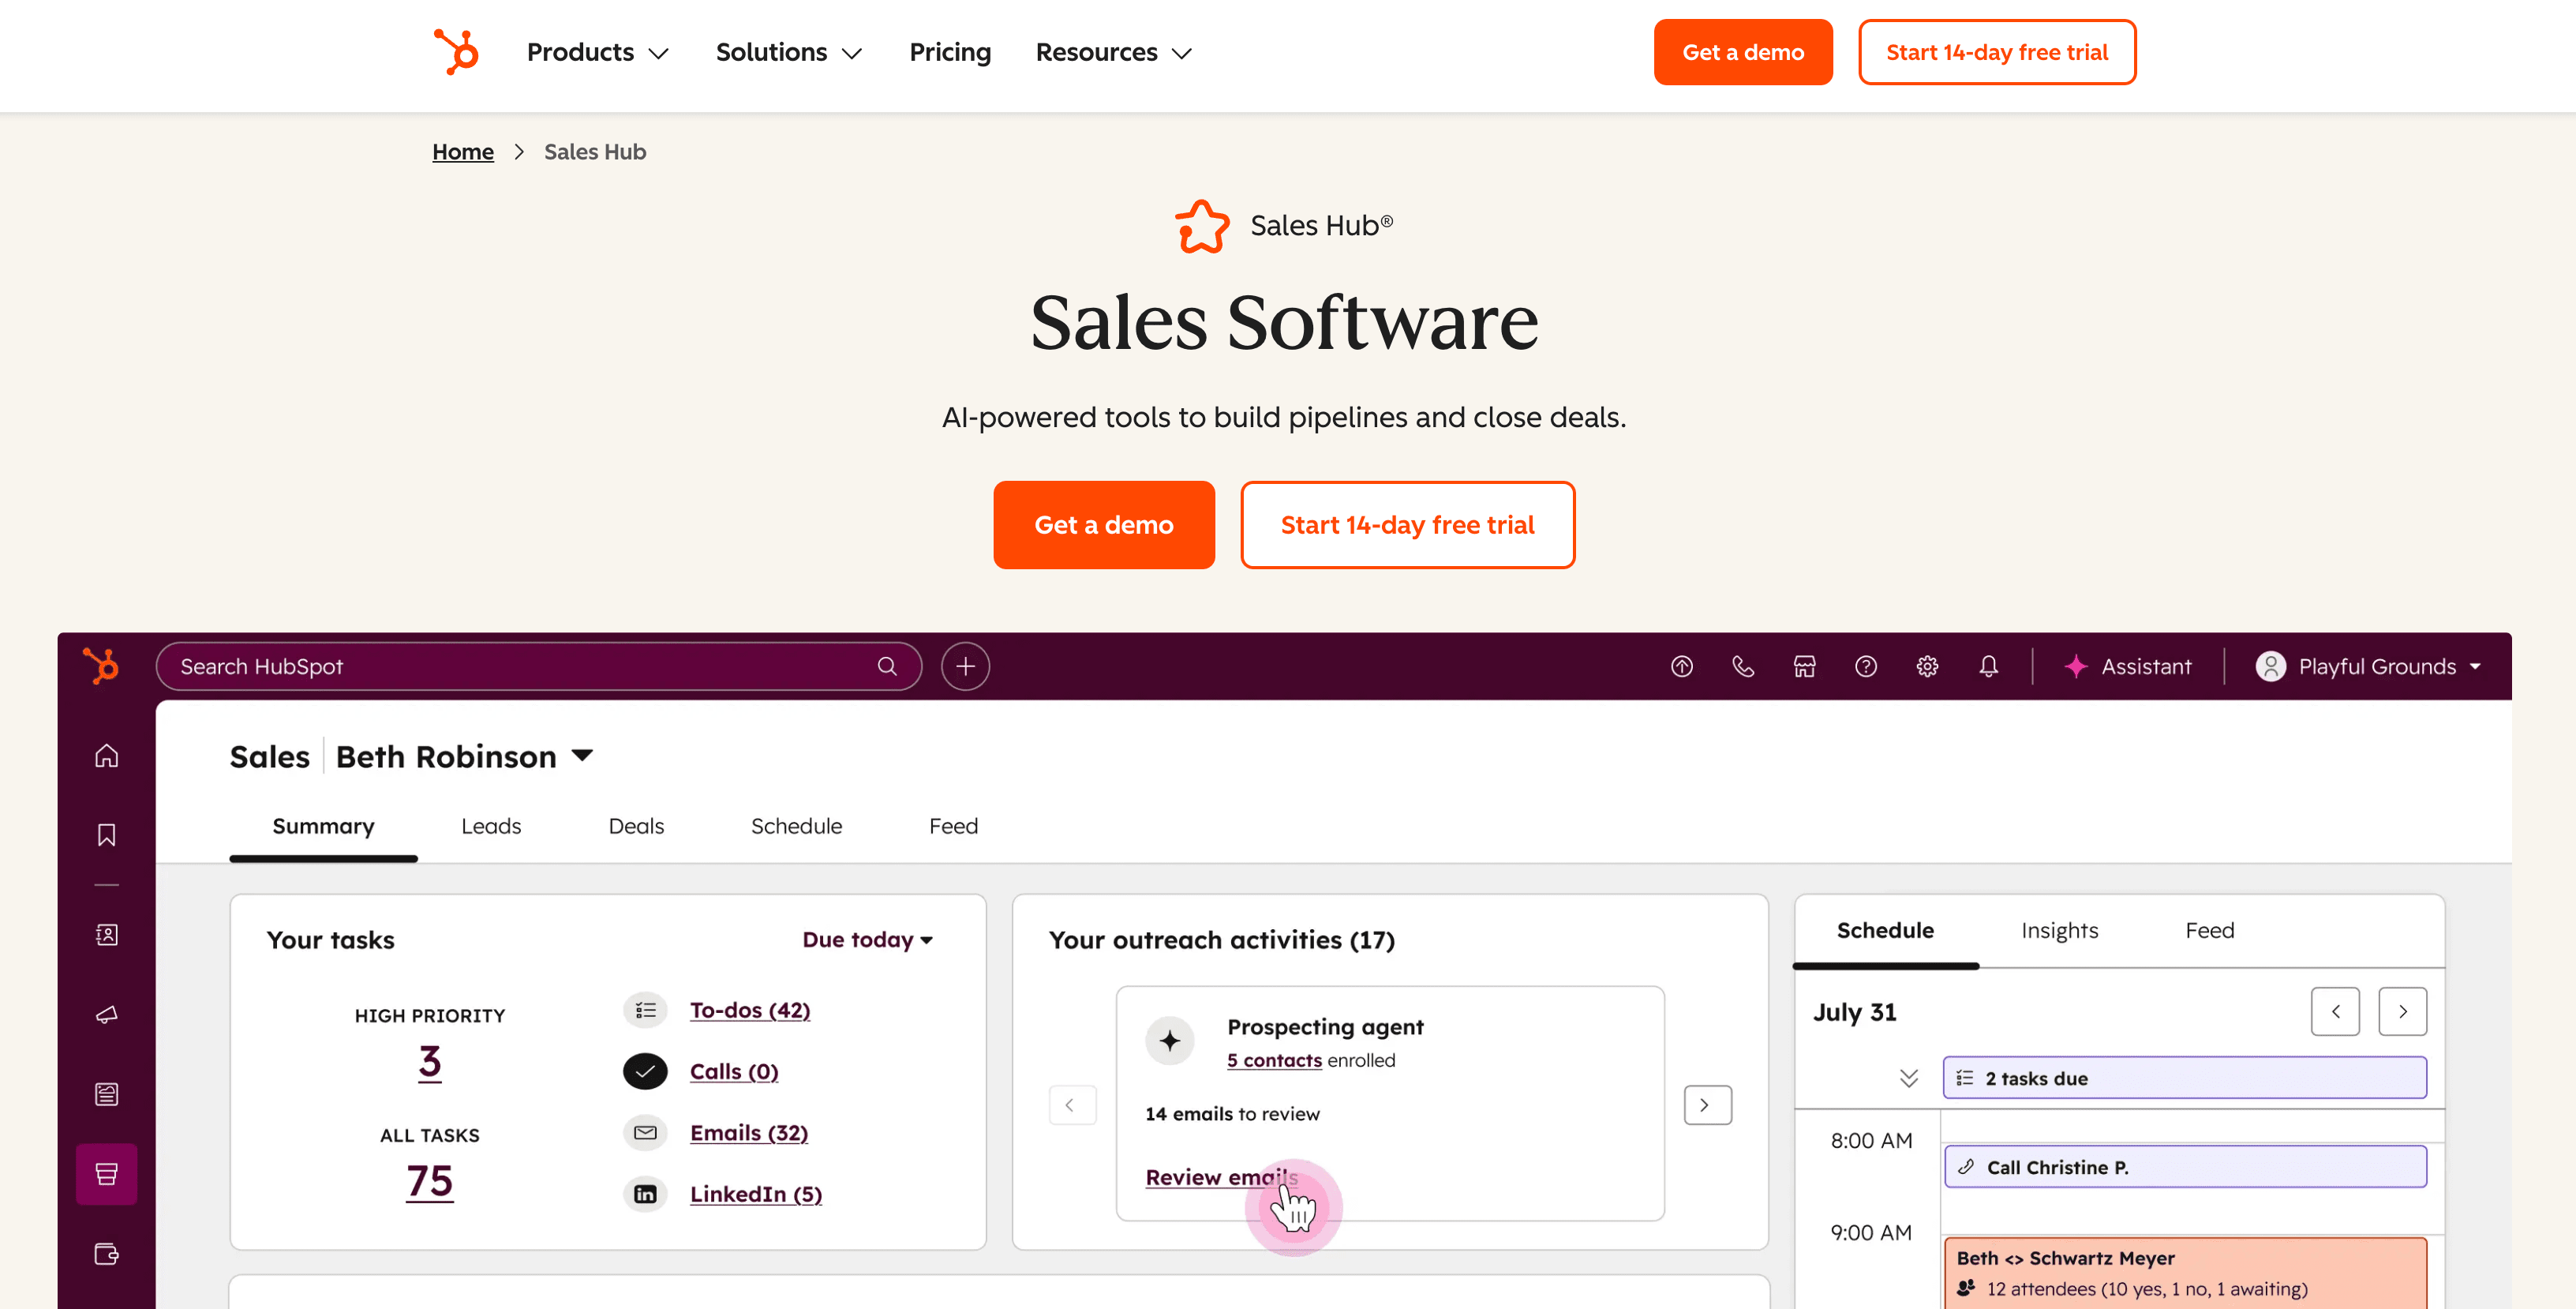This screenshot has width=2576, height=1309.
Task: Click the Search HubSpot input field
Action: click(520, 666)
